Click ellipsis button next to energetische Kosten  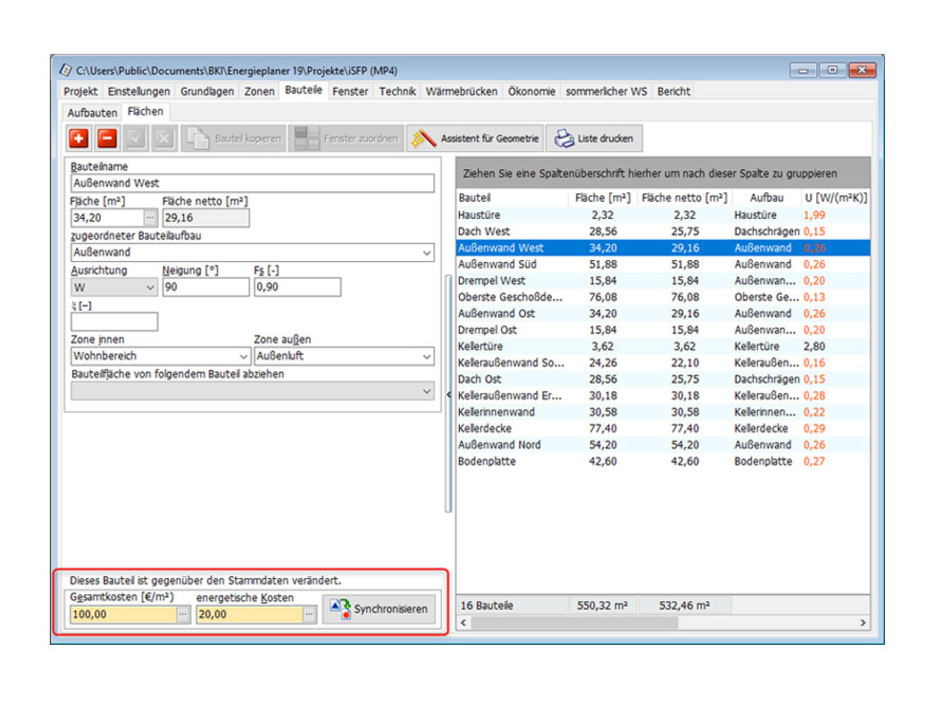(x=309, y=615)
